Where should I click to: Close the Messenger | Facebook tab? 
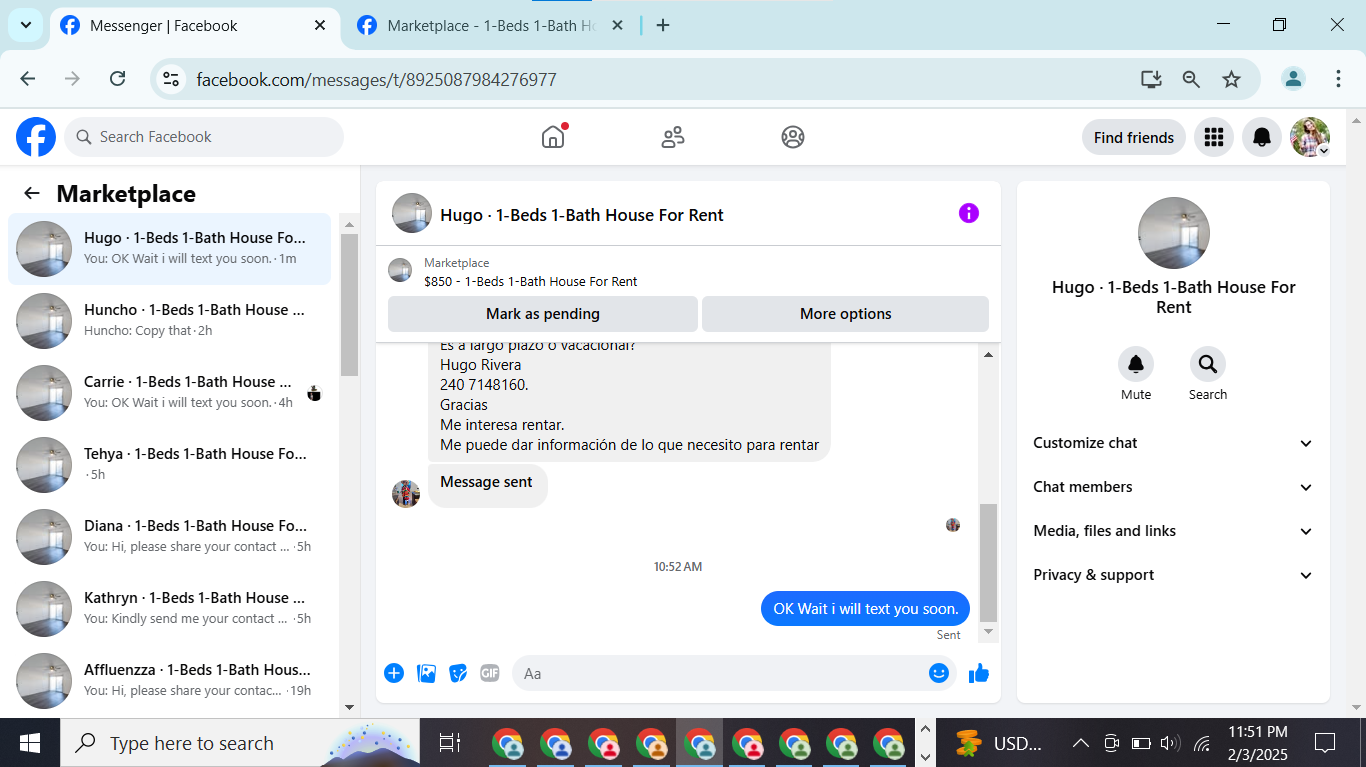tap(320, 26)
